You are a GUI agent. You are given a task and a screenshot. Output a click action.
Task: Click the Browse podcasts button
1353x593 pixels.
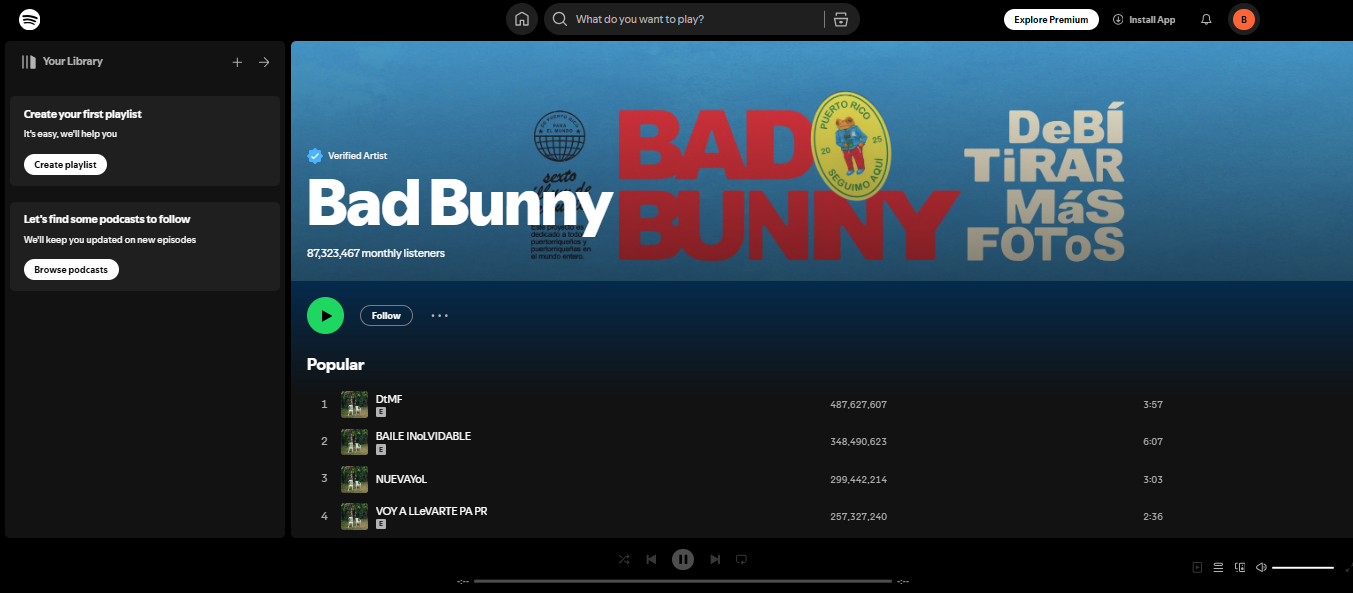pyautogui.click(x=71, y=270)
